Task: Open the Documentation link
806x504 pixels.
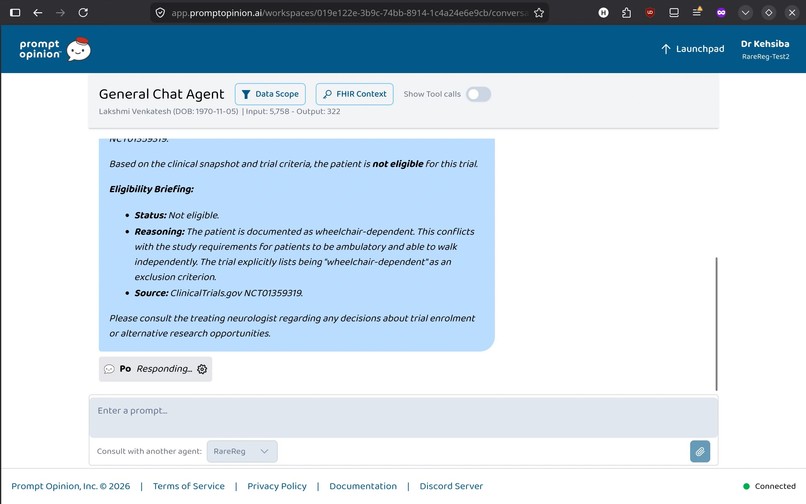Action: click(363, 486)
